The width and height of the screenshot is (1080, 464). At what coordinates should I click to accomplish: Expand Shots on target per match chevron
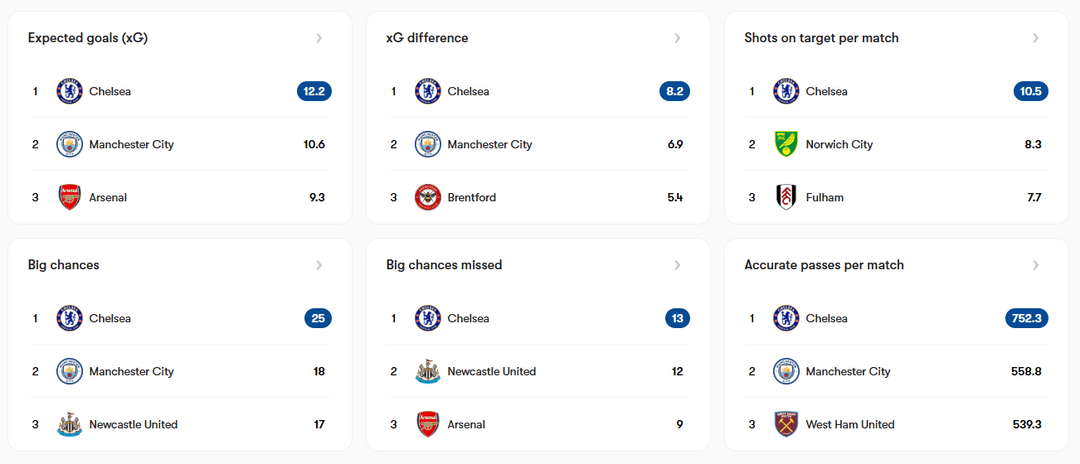(1035, 38)
